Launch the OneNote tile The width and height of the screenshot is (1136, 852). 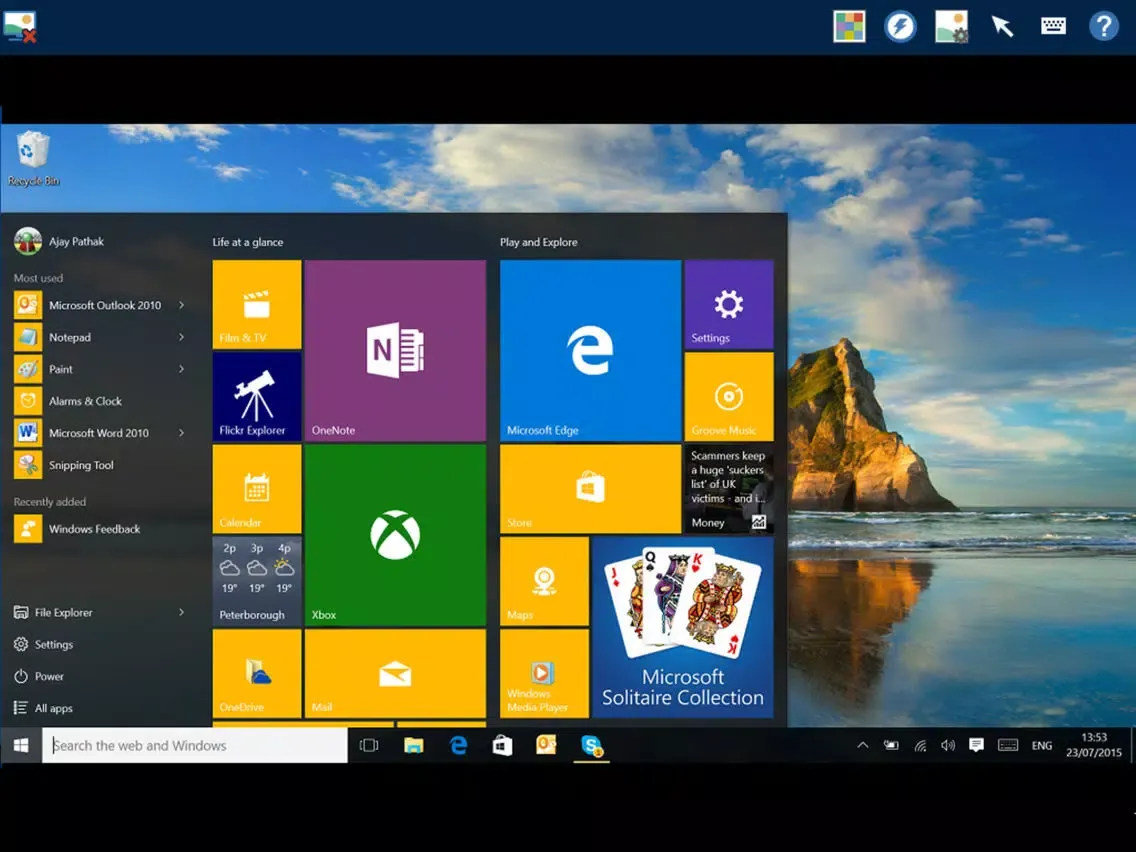tap(395, 351)
